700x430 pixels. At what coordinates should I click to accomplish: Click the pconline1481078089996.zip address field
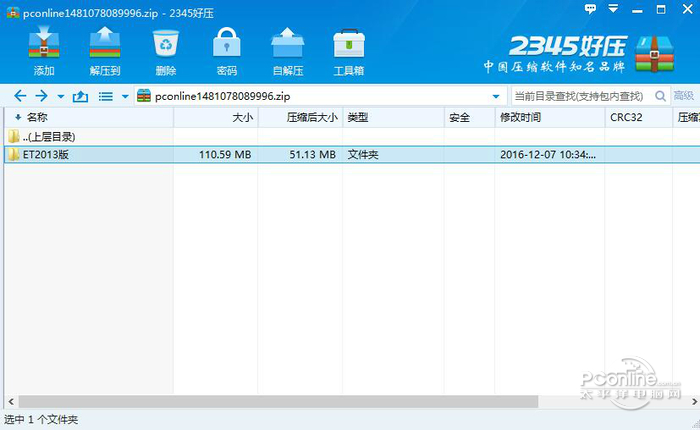[x=321, y=96]
